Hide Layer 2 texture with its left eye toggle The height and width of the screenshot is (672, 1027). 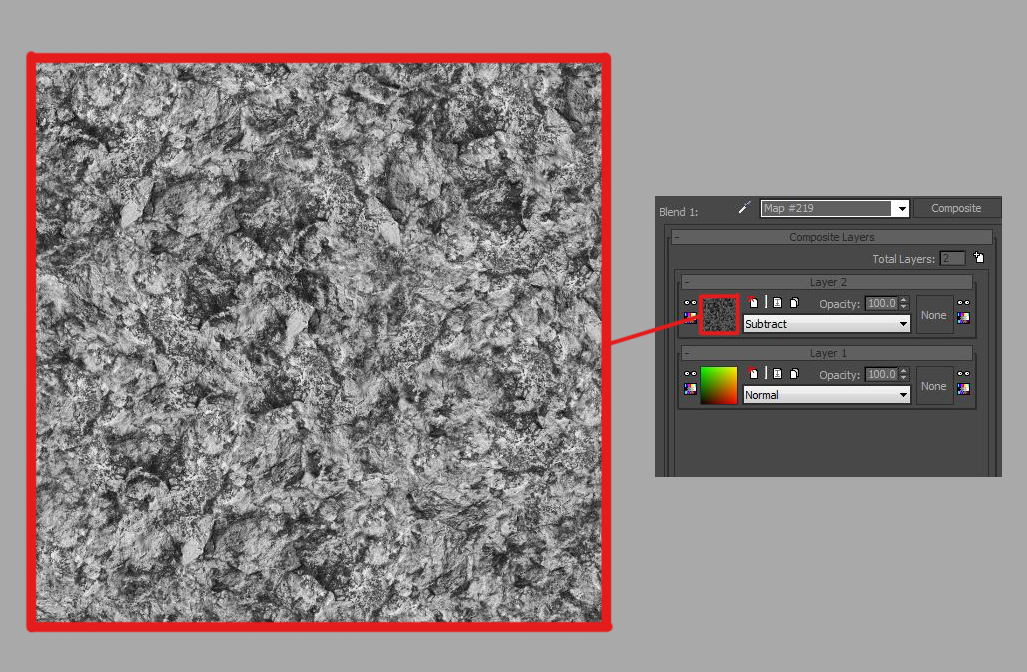point(690,303)
